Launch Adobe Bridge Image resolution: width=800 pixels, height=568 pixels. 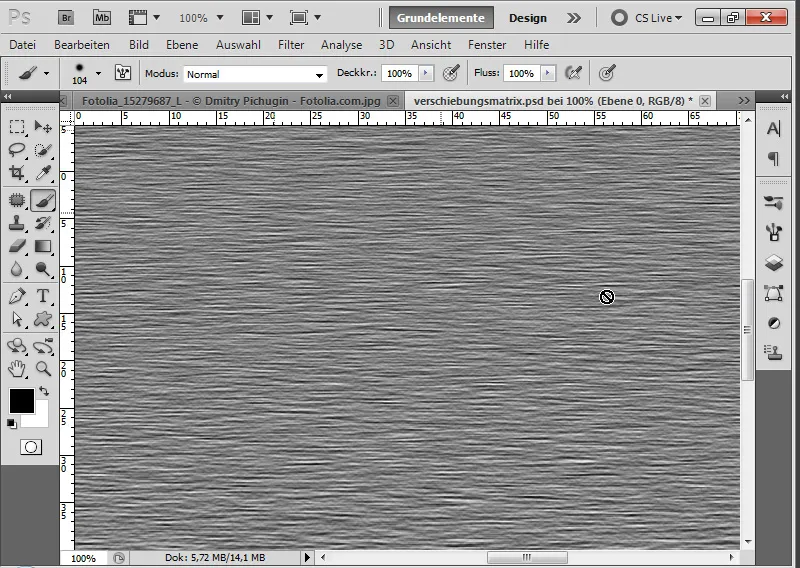pos(66,18)
